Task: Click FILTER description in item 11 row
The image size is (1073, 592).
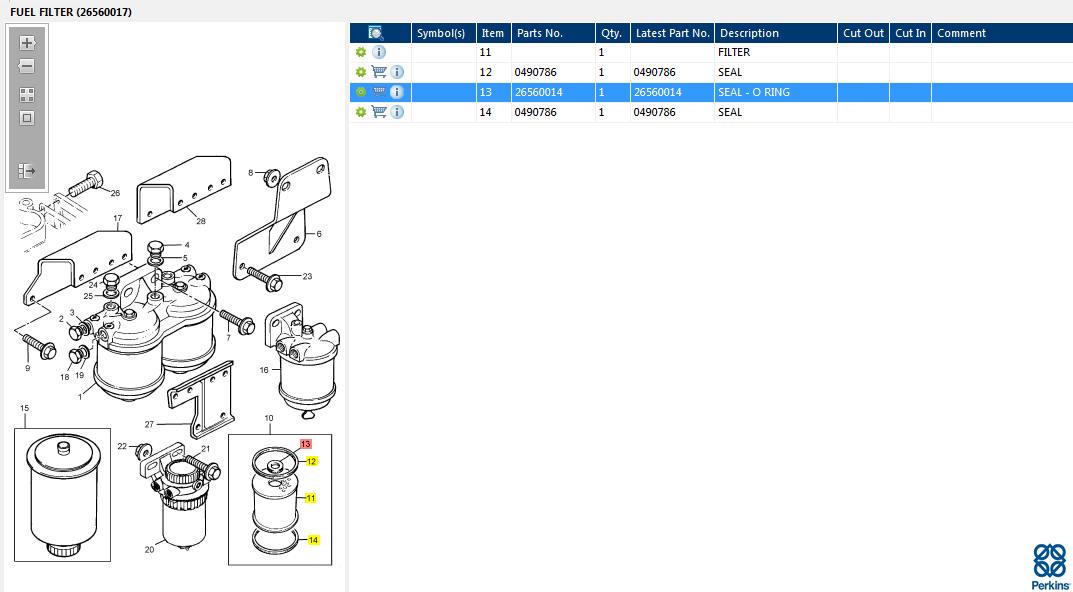Action: coord(734,52)
